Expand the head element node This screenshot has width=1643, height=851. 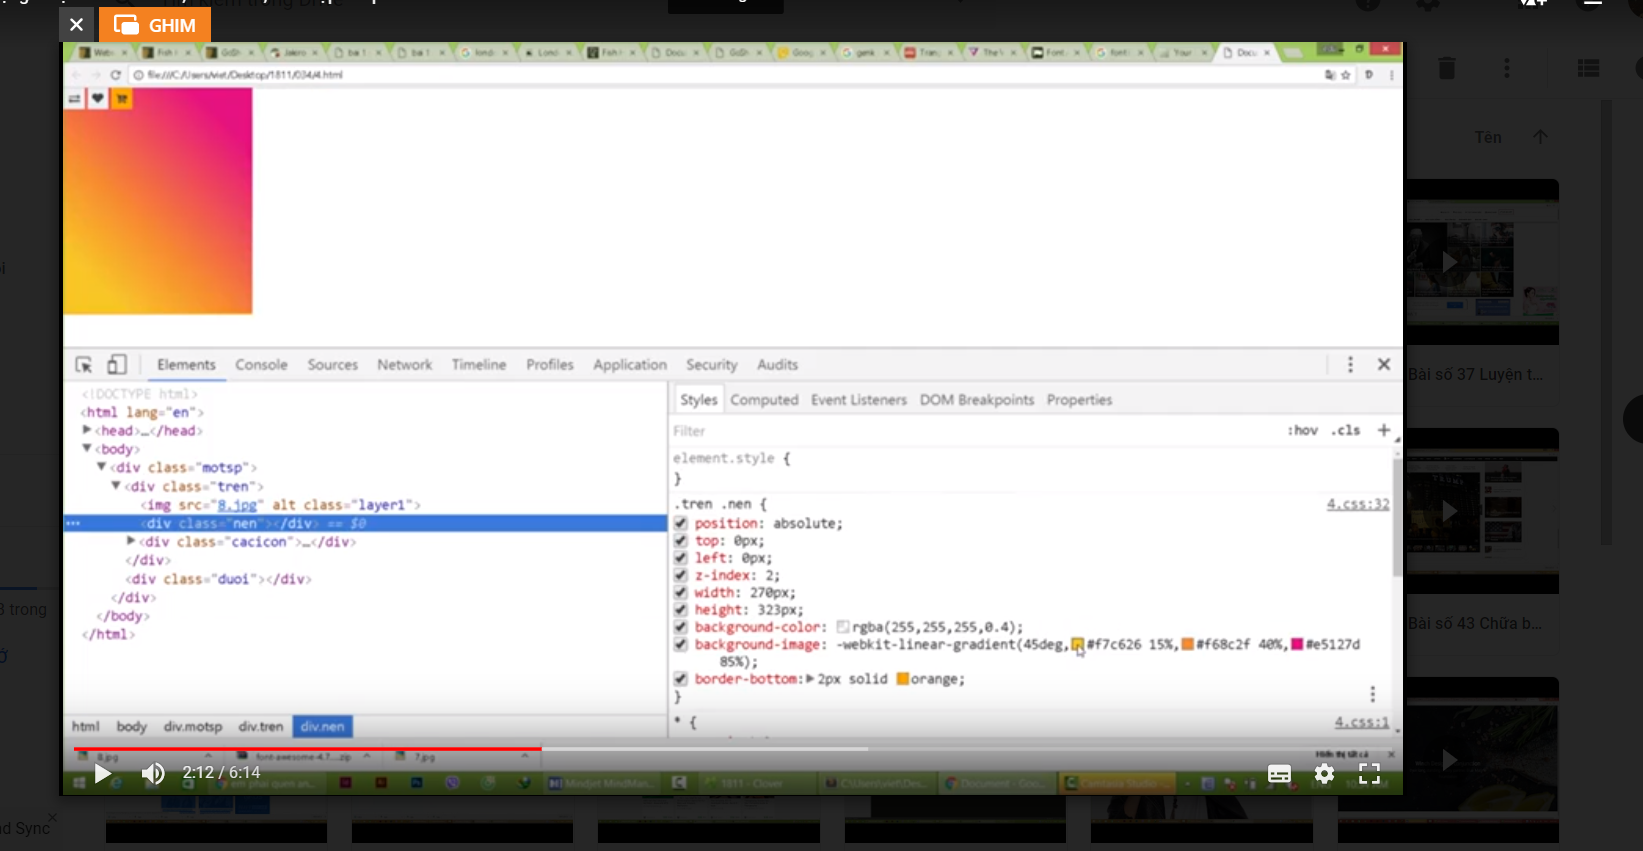(x=87, y=430)
